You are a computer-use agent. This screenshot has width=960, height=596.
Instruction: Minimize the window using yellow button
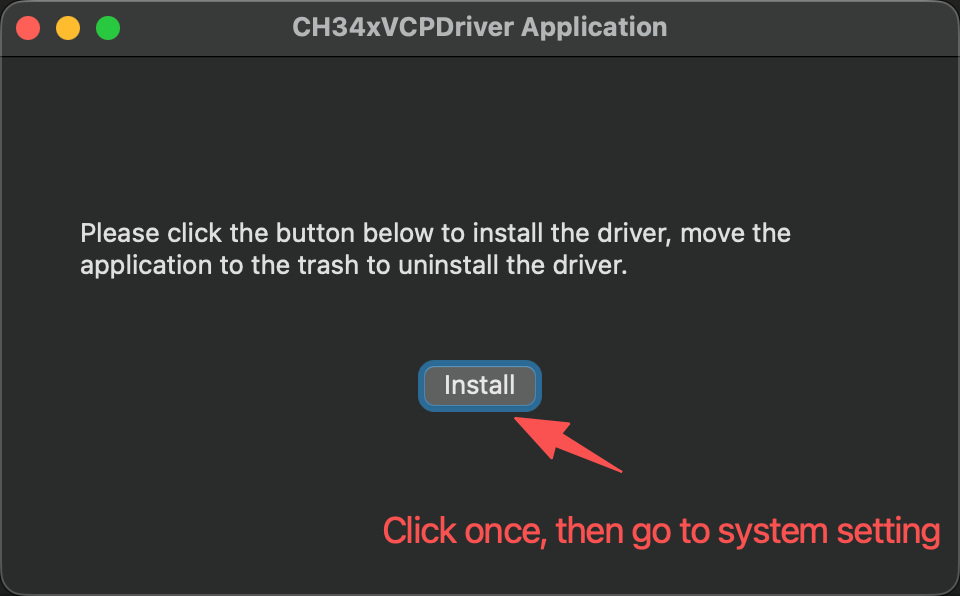[x=68, y=28]
